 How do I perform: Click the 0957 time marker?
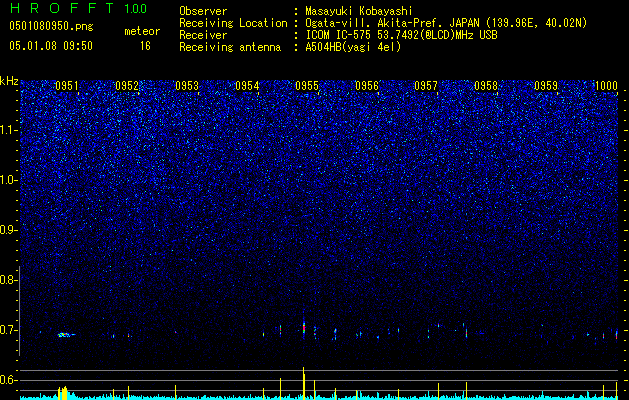pos(426,86)
